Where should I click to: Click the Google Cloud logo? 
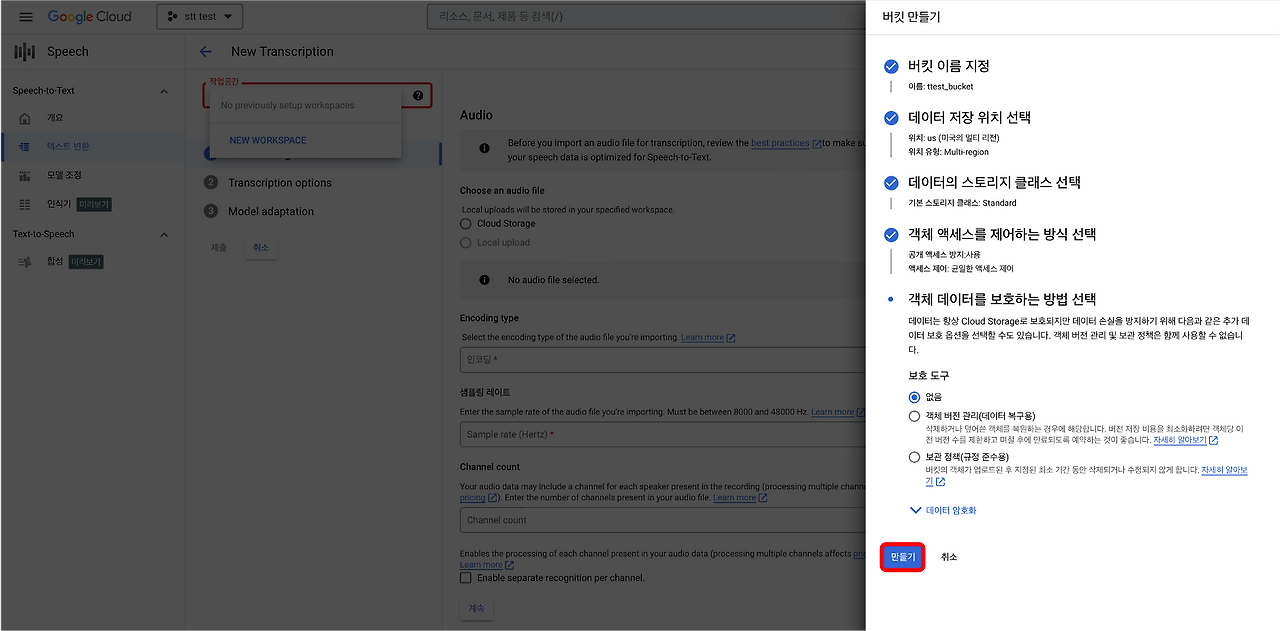[88, 16]
